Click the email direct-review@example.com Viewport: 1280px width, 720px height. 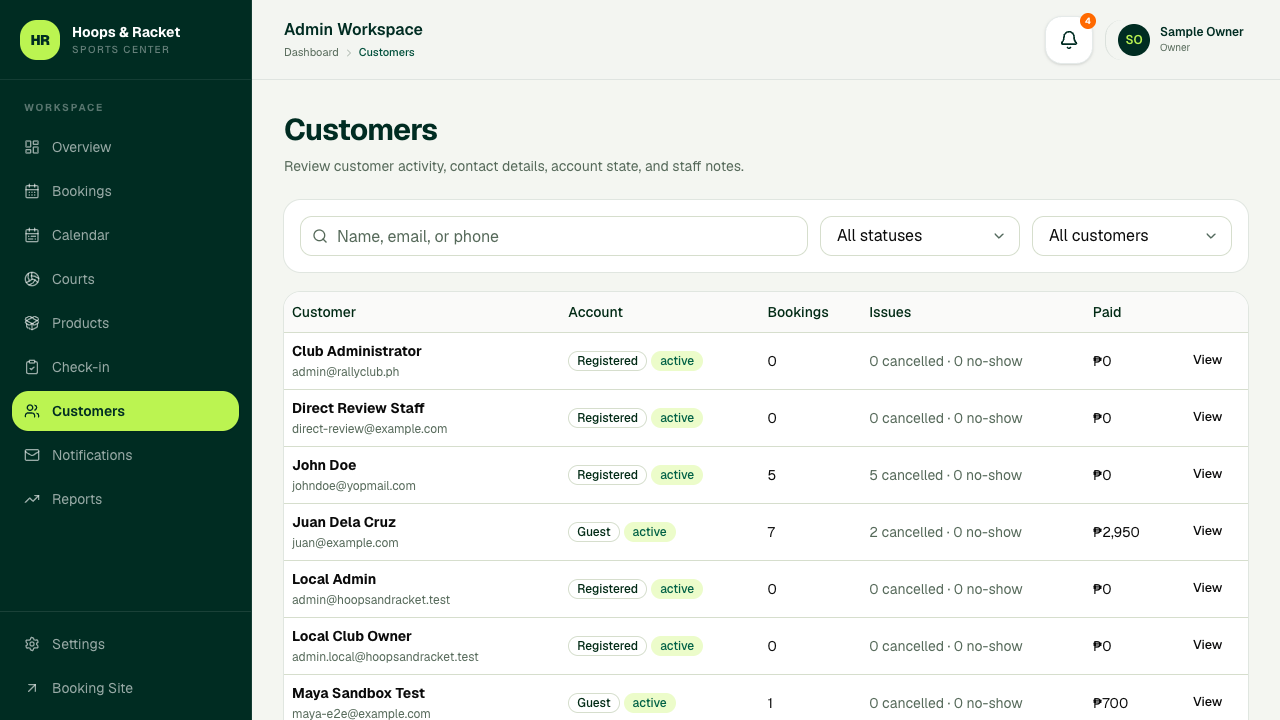pyautogui.click(x=370, y=429)
